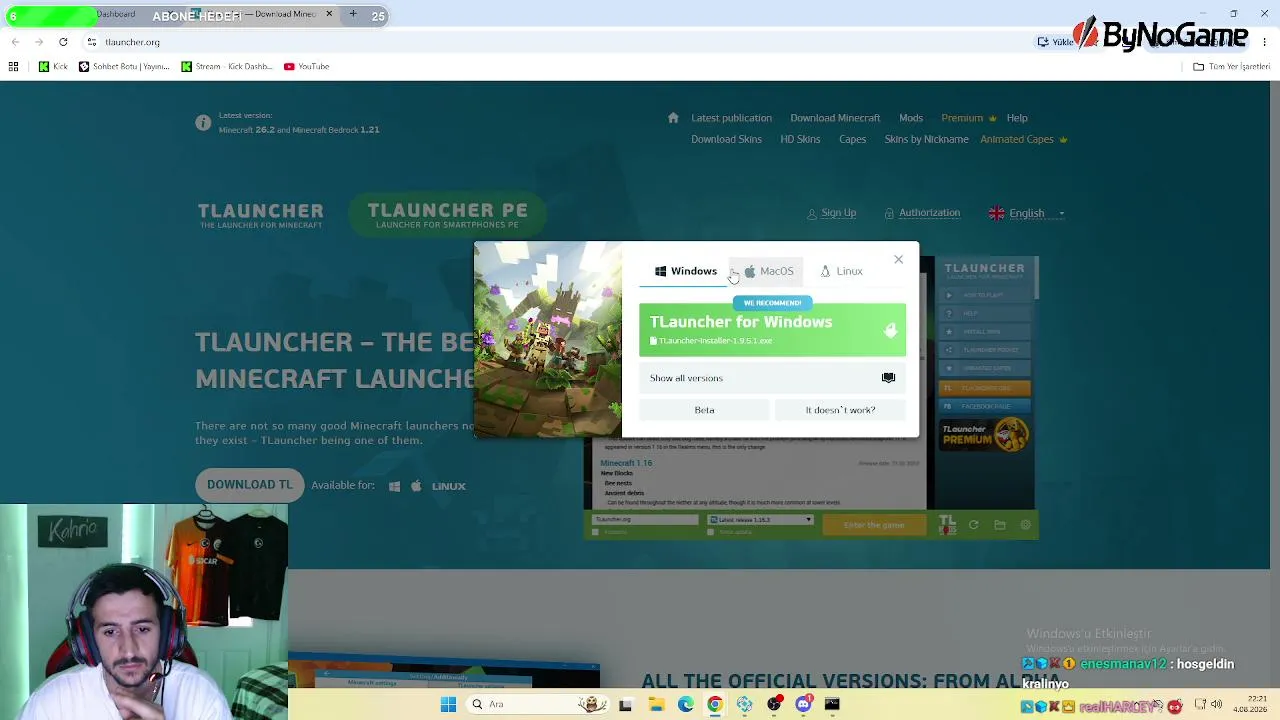Open Microsoft Edge from the taskbar
1280x720 pixels.
[x=685, y=704]
